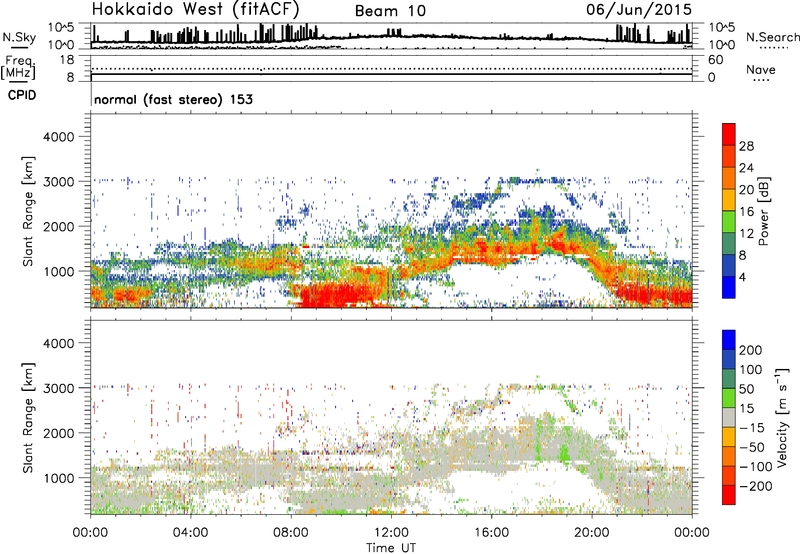Click Slant Range [km] label of power panel

28,211
